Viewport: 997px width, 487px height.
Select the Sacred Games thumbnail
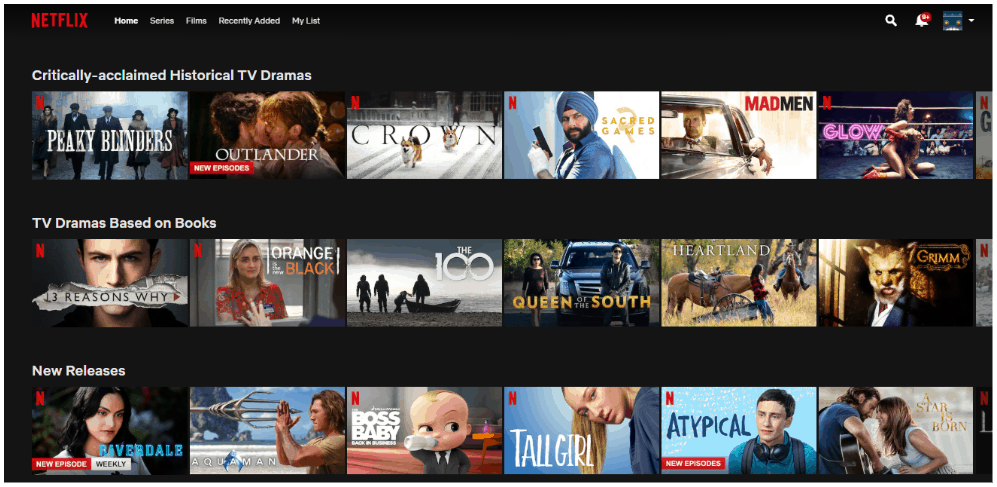point(582,135)
